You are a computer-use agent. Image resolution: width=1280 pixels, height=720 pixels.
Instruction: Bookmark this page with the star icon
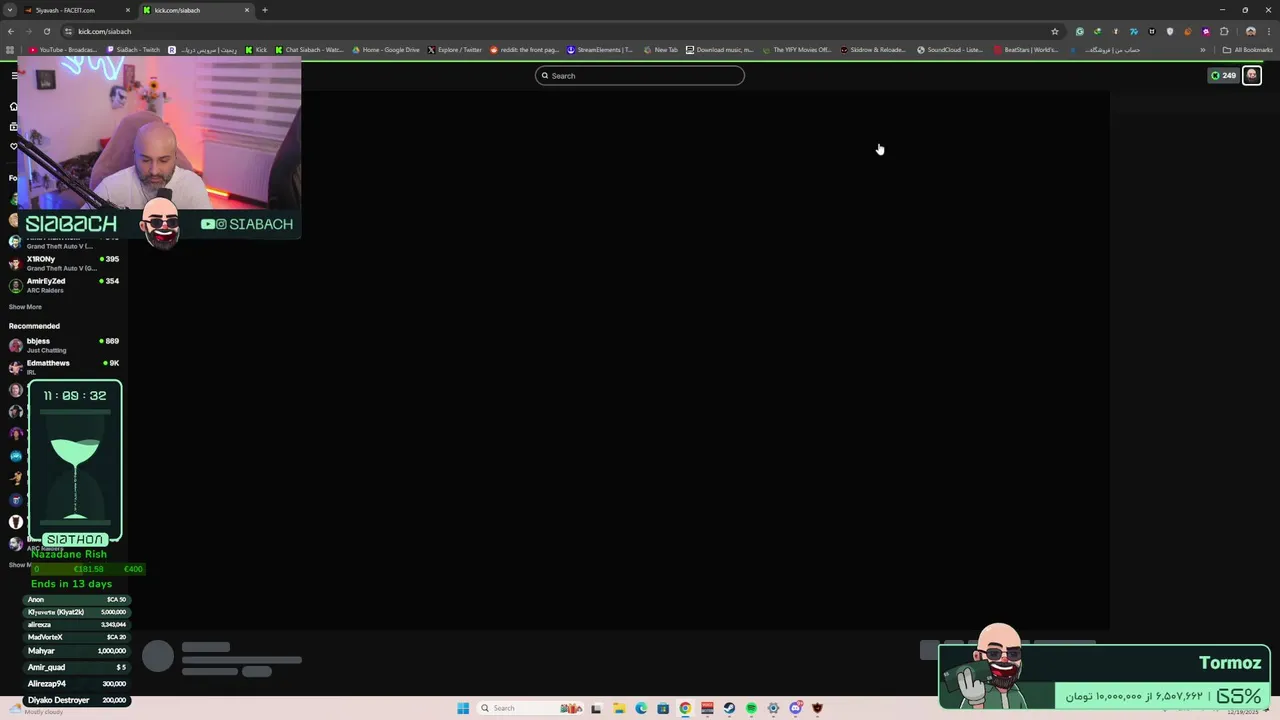pyautogui.click(x=1054, y=31)
